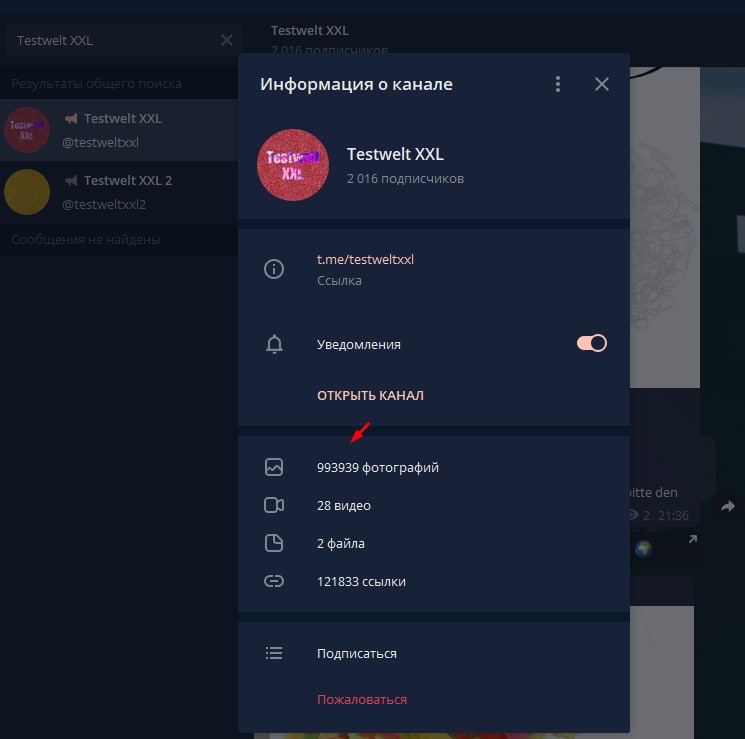
Task: Click the bell notifications icon
Action: 274,344
